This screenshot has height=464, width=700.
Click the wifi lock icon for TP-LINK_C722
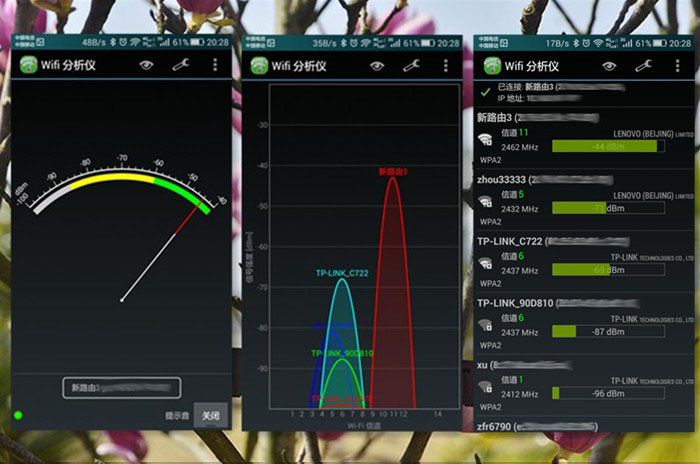485,263
